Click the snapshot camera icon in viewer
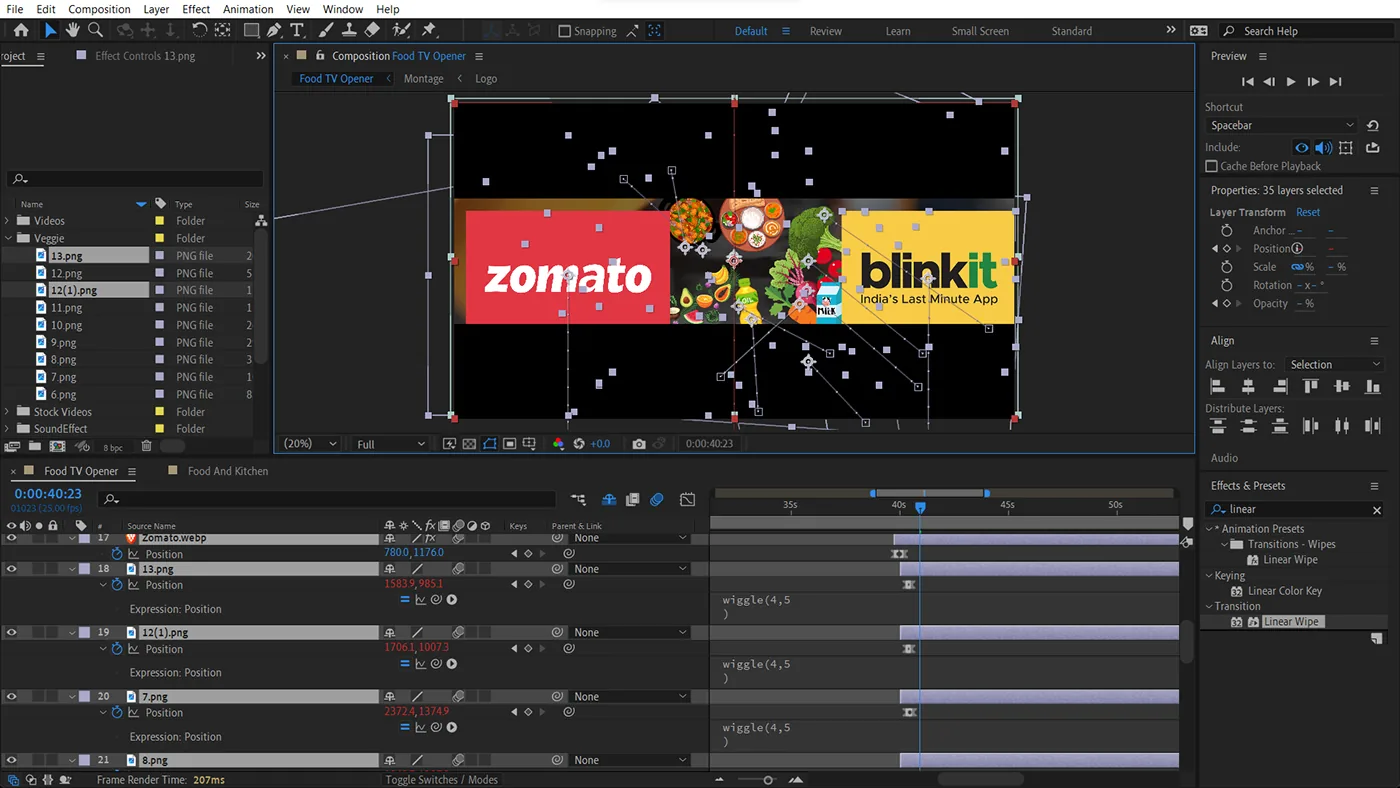The image size is (1400, 788). pos(639,444)
